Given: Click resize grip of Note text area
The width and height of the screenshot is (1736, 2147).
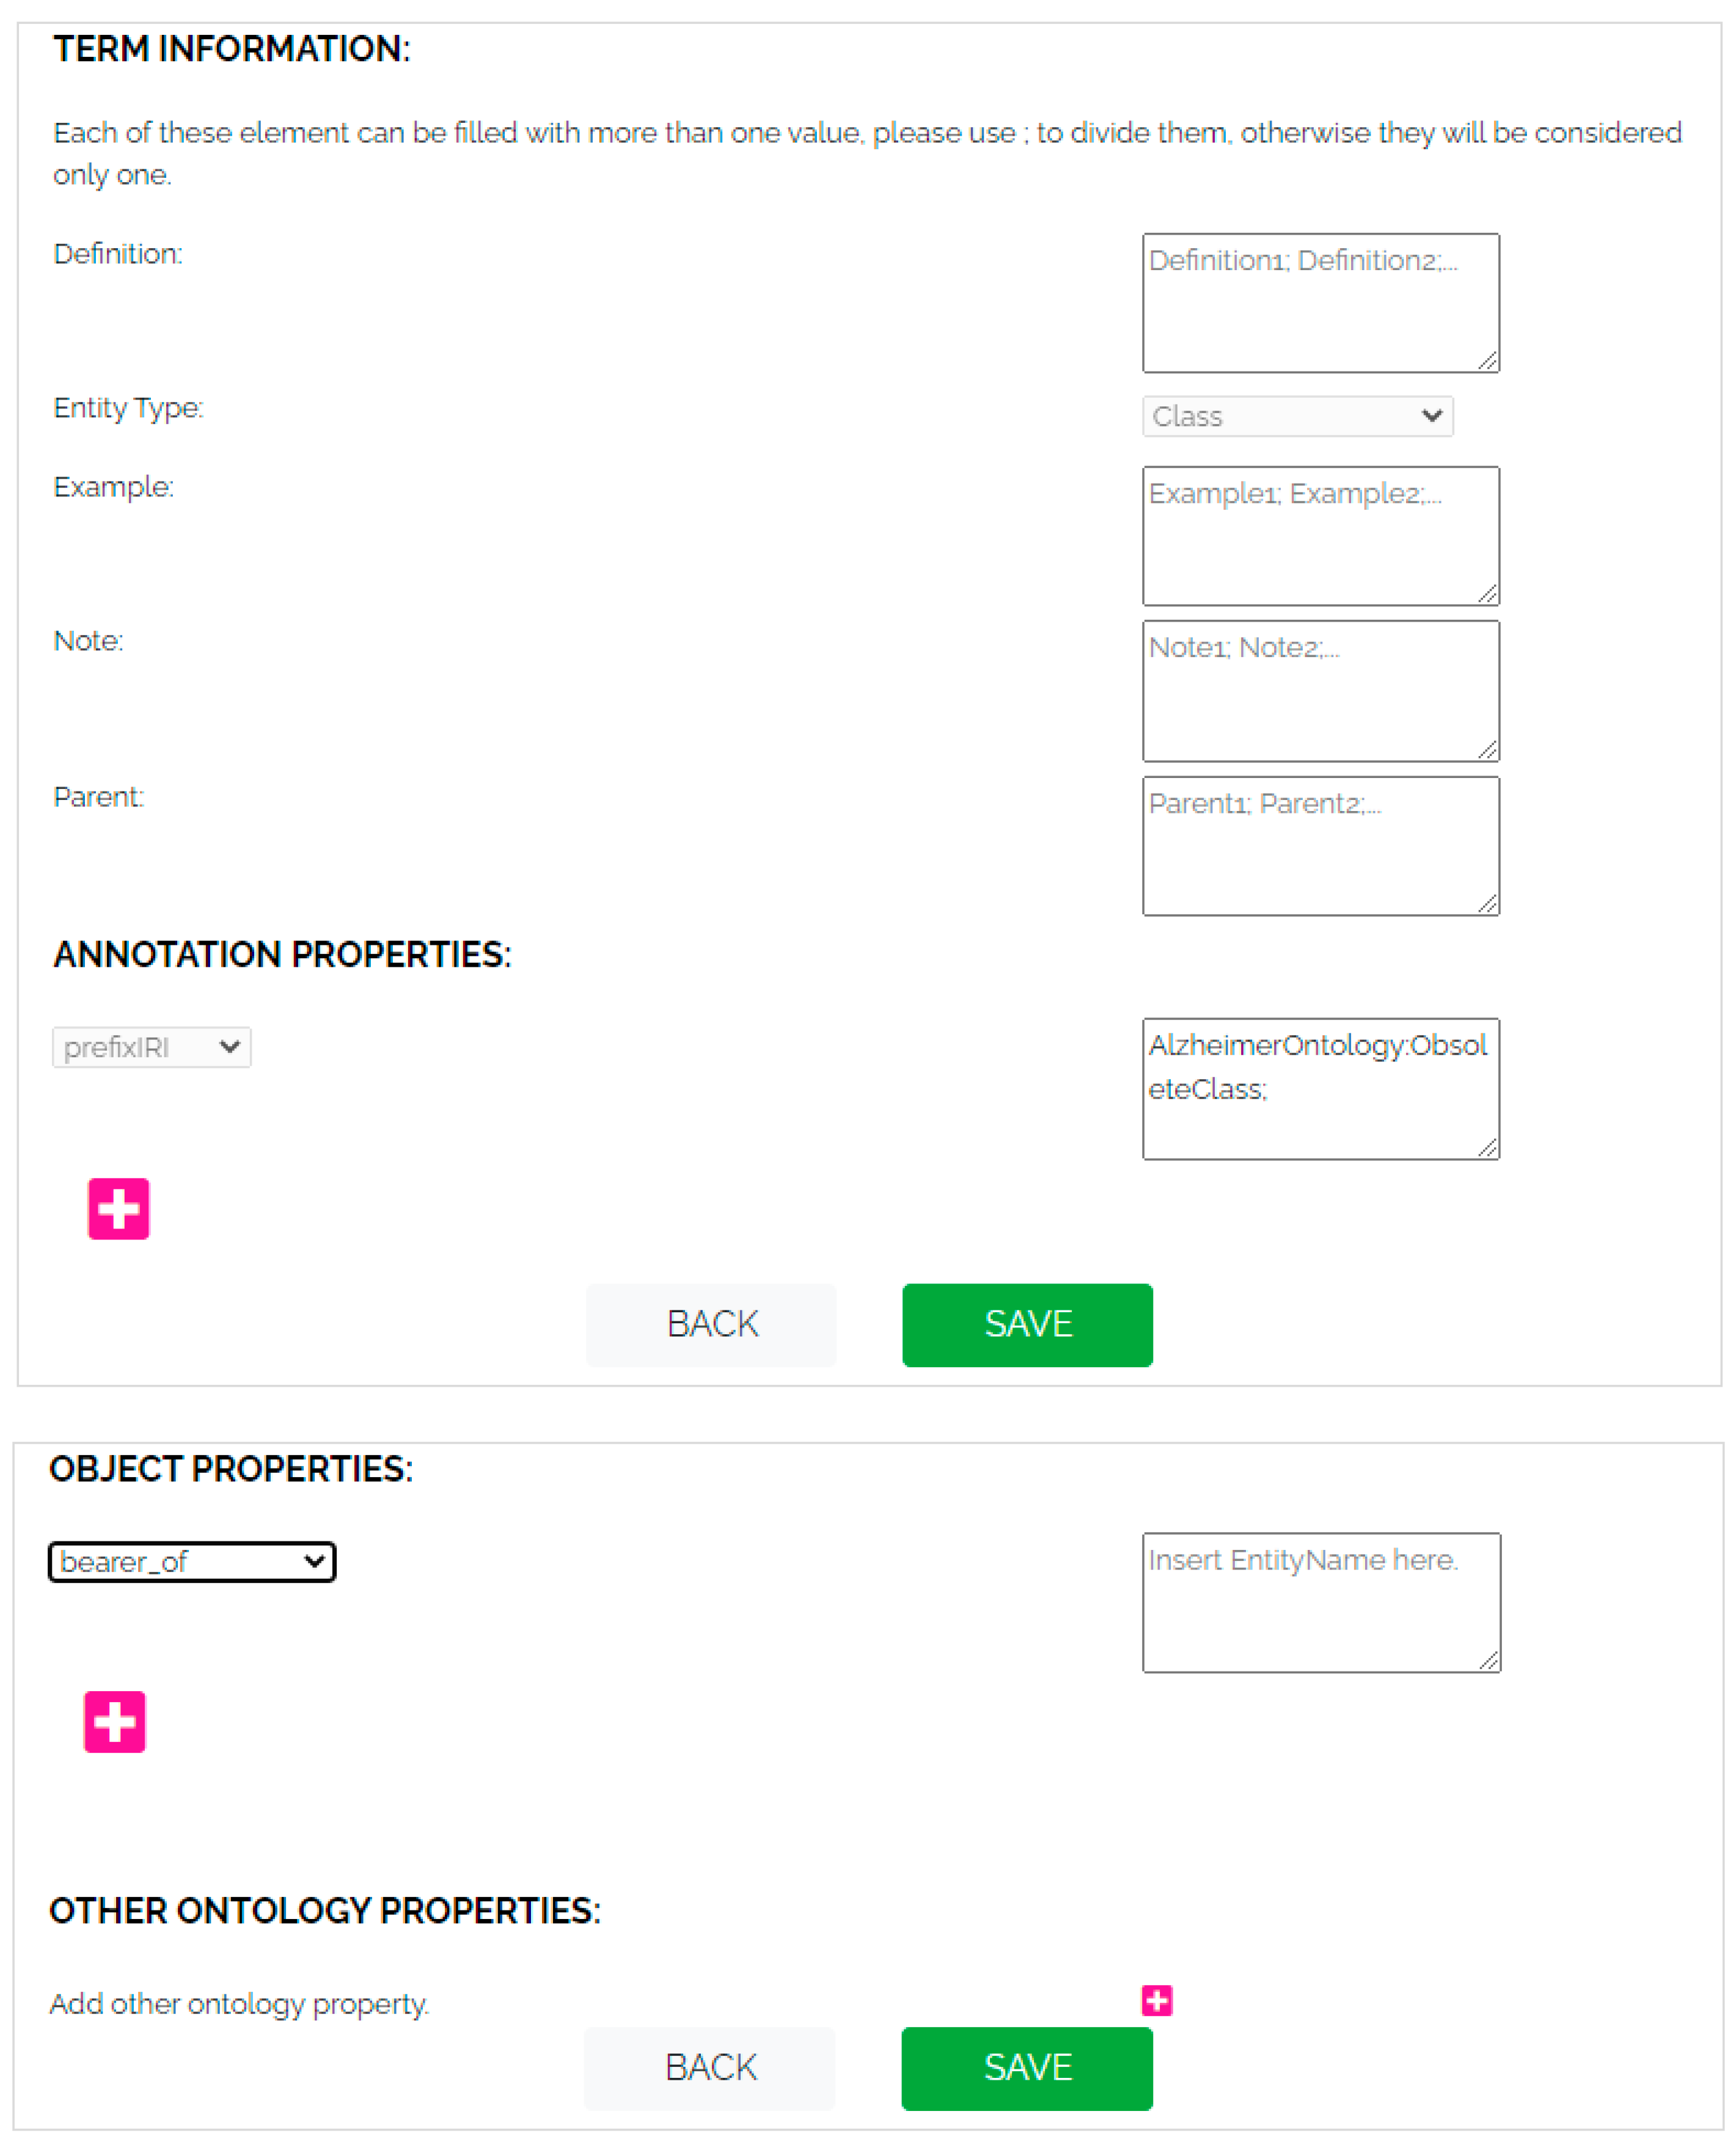Looking at the screenshot, I should pyautogui.click(x=1488, y=750).
